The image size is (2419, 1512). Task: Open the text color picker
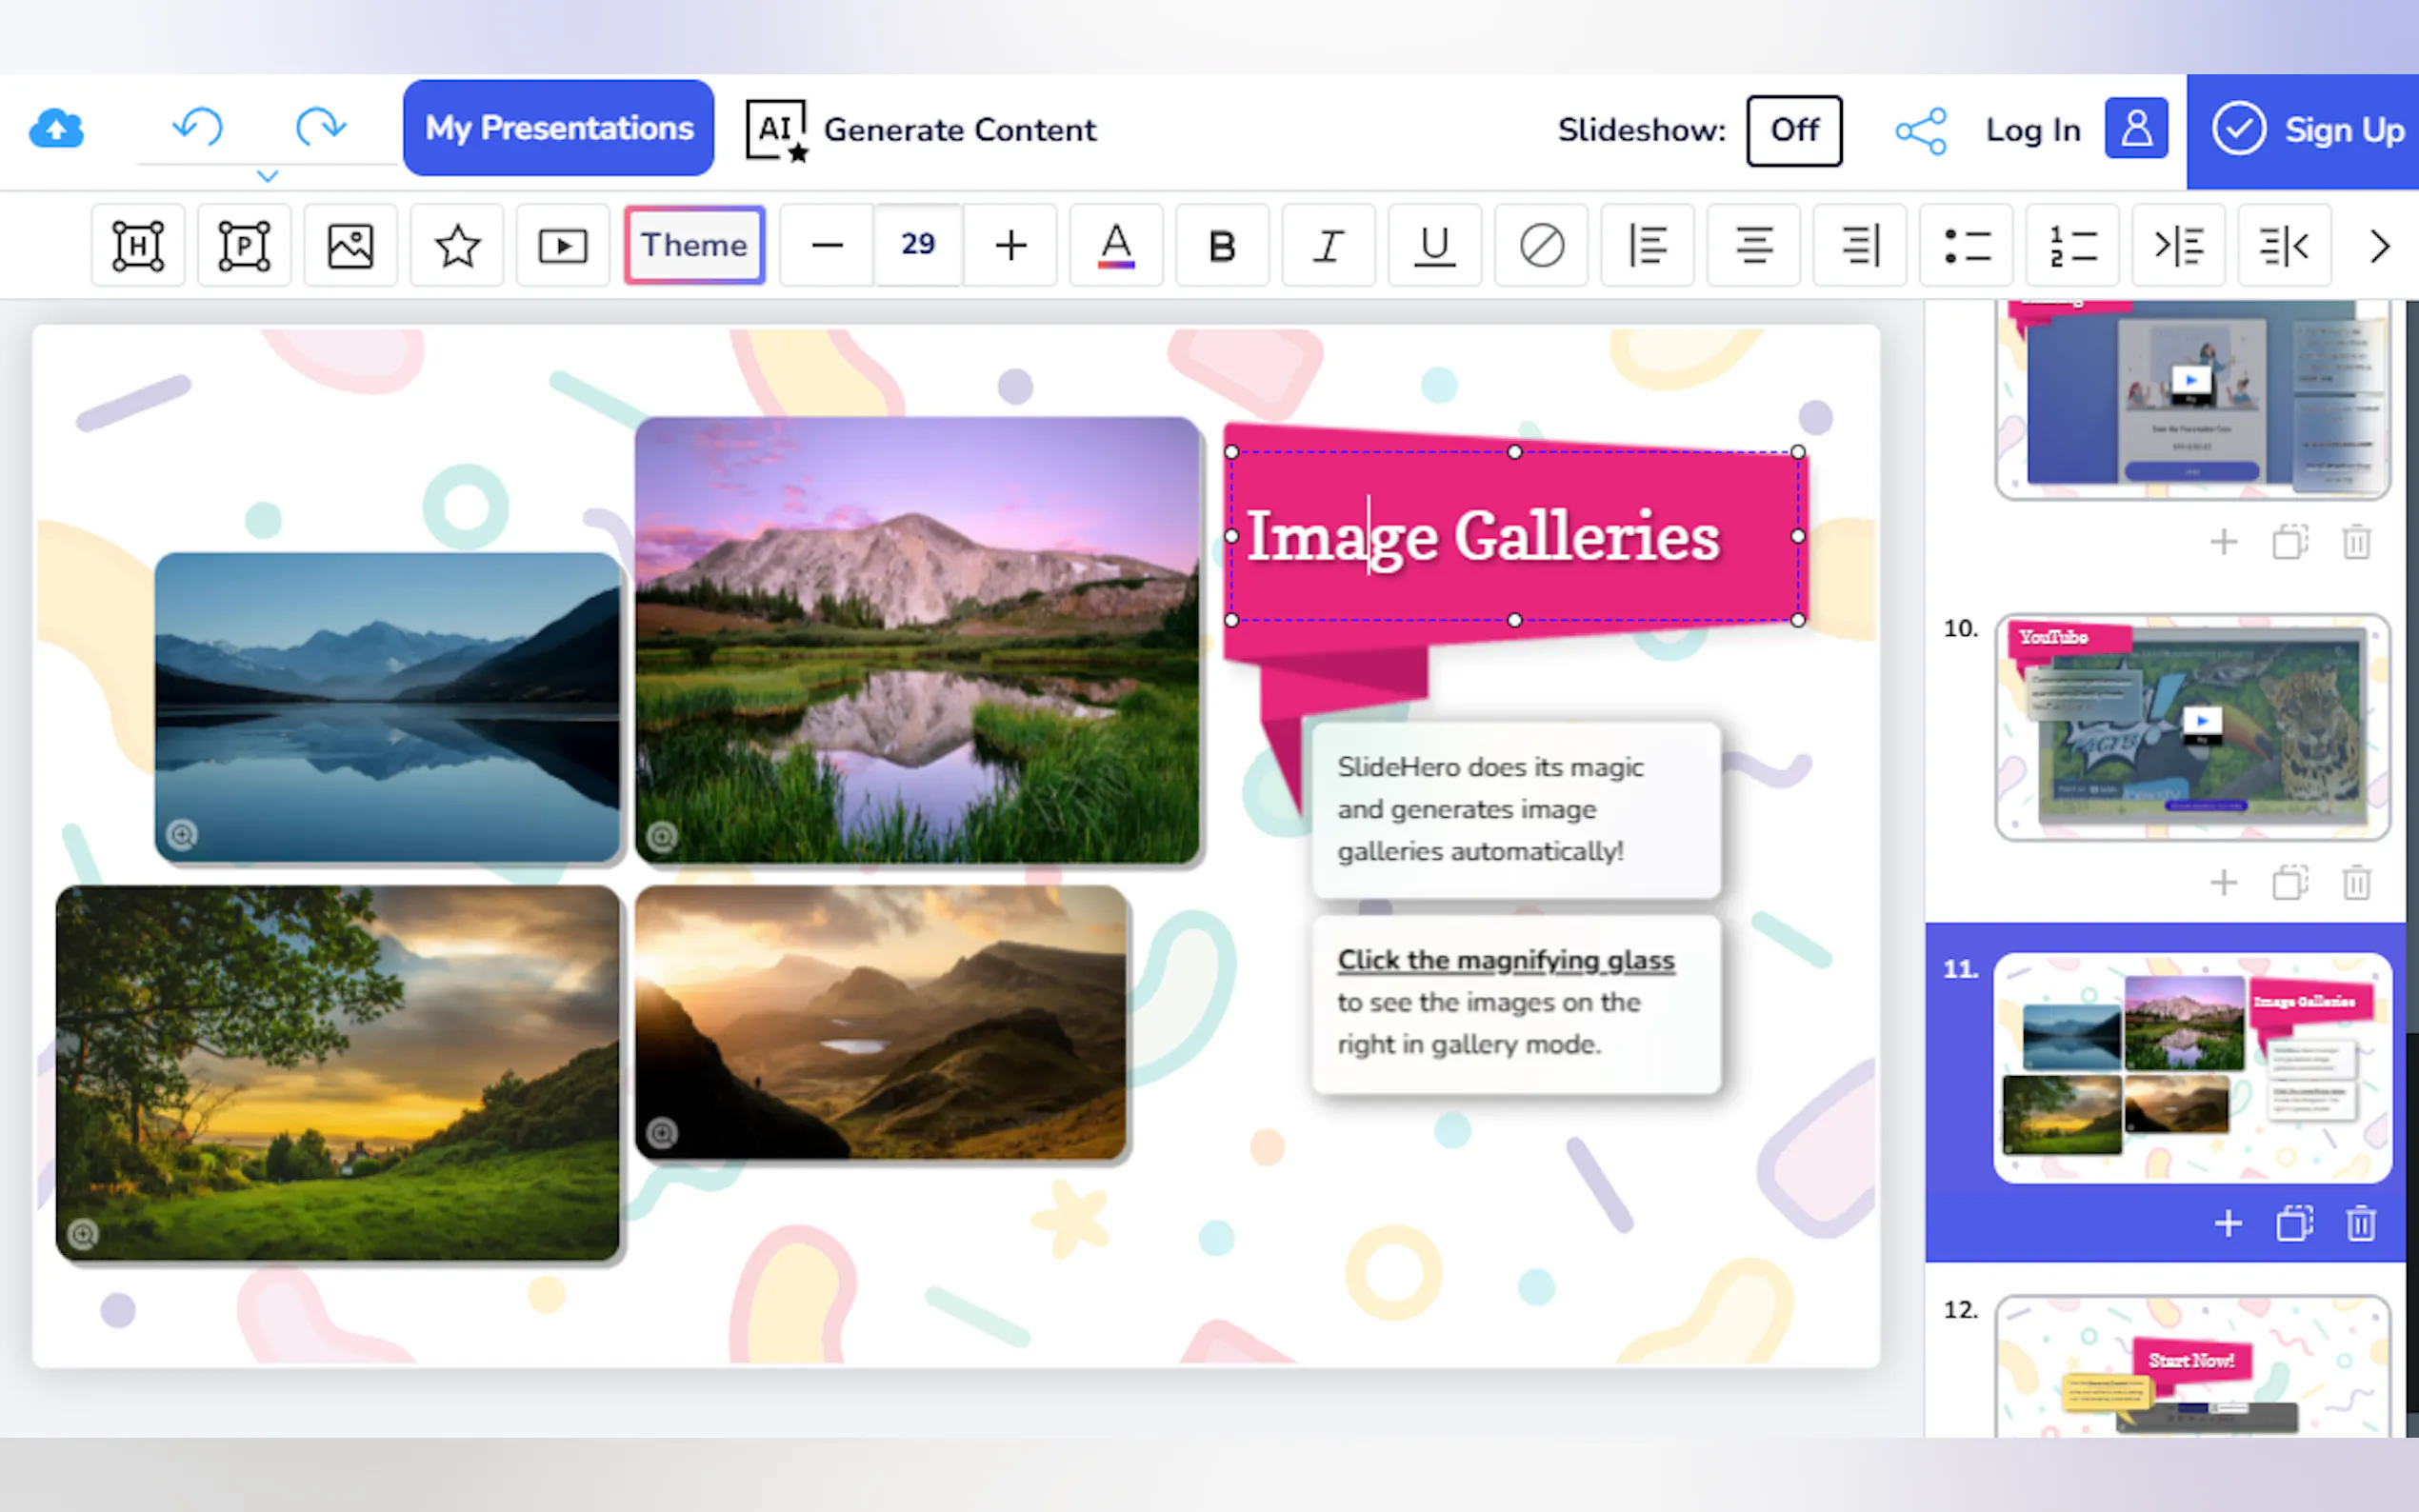click(x=1116, y=246)
